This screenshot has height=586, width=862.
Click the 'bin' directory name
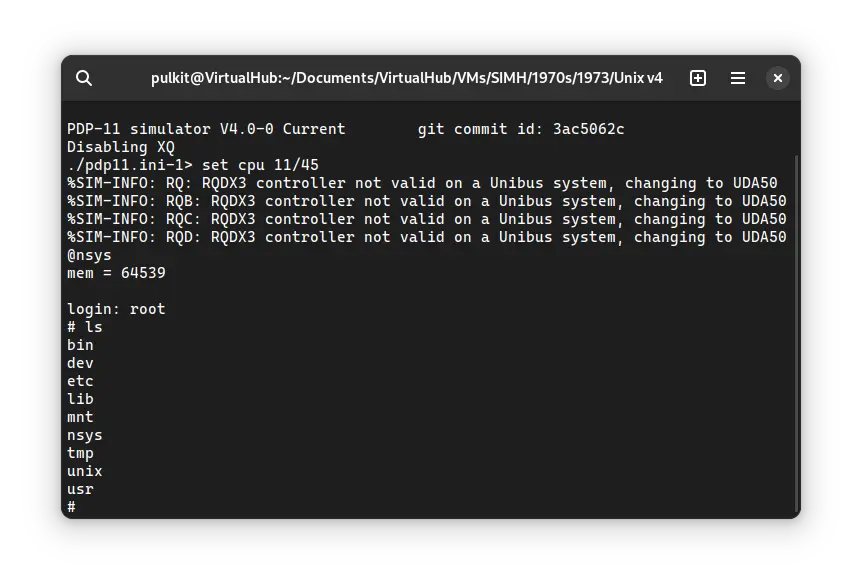pos(80,344)
